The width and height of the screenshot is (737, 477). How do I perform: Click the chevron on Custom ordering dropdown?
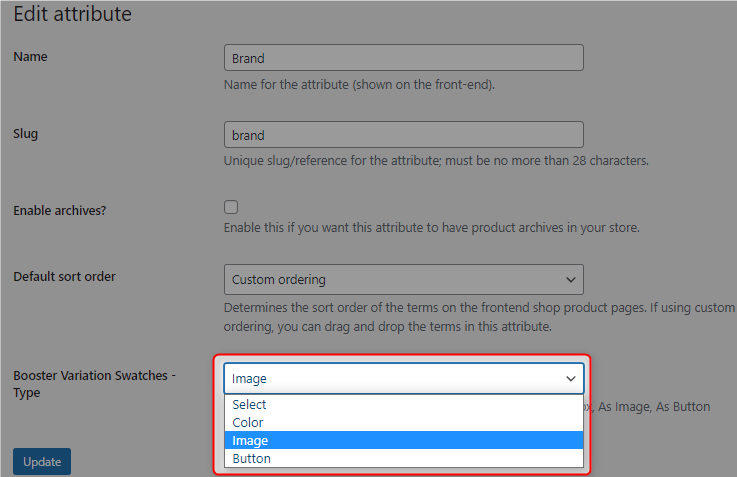click(571, 280)
